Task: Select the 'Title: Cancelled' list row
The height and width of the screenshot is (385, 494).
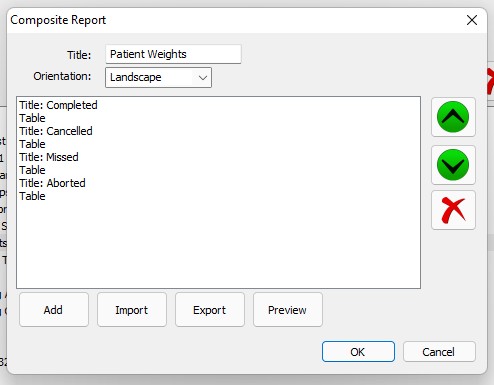Action: coord(218,131)
